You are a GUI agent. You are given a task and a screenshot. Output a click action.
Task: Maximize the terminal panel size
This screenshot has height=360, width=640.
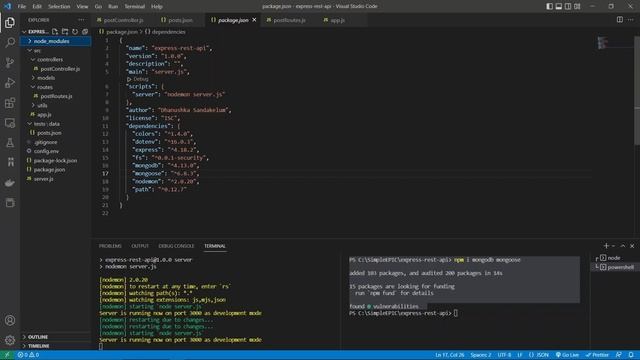pyautogui.click(x=623, y=246)
